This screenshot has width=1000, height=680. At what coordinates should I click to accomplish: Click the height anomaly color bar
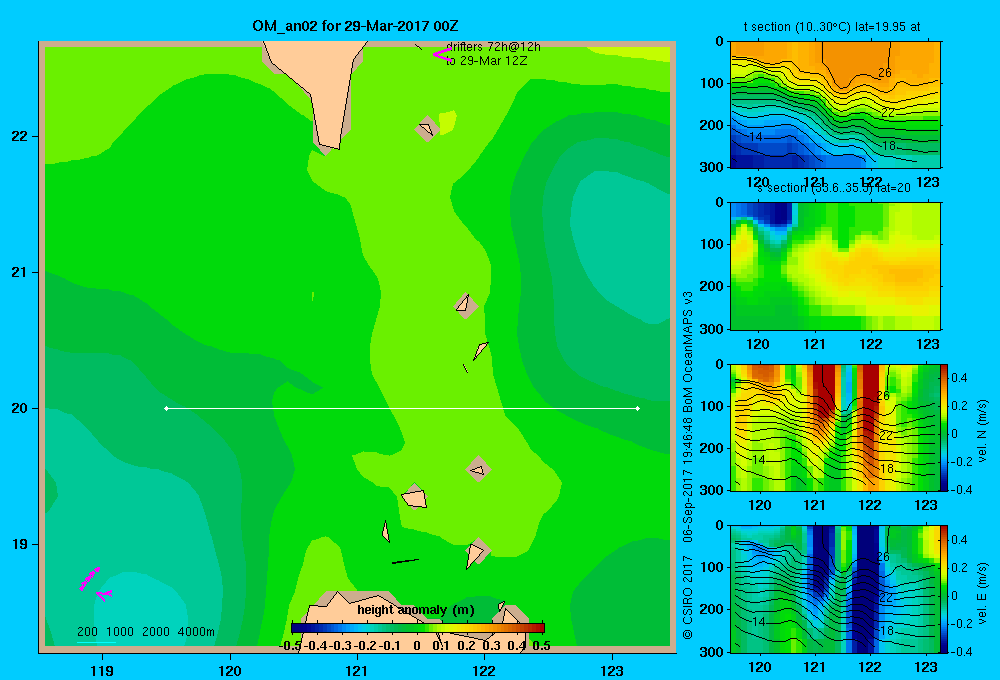(418, 628)
